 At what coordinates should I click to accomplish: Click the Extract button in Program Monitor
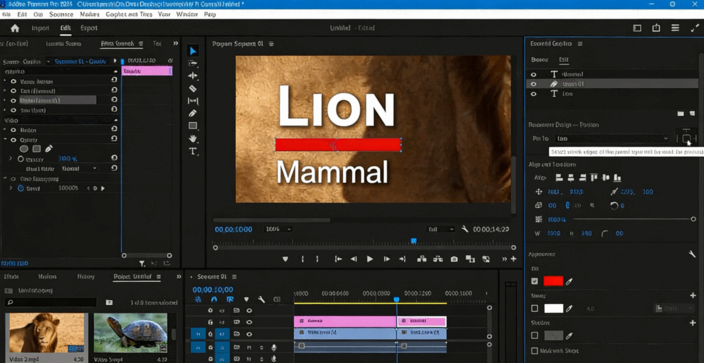coord(437,259)
